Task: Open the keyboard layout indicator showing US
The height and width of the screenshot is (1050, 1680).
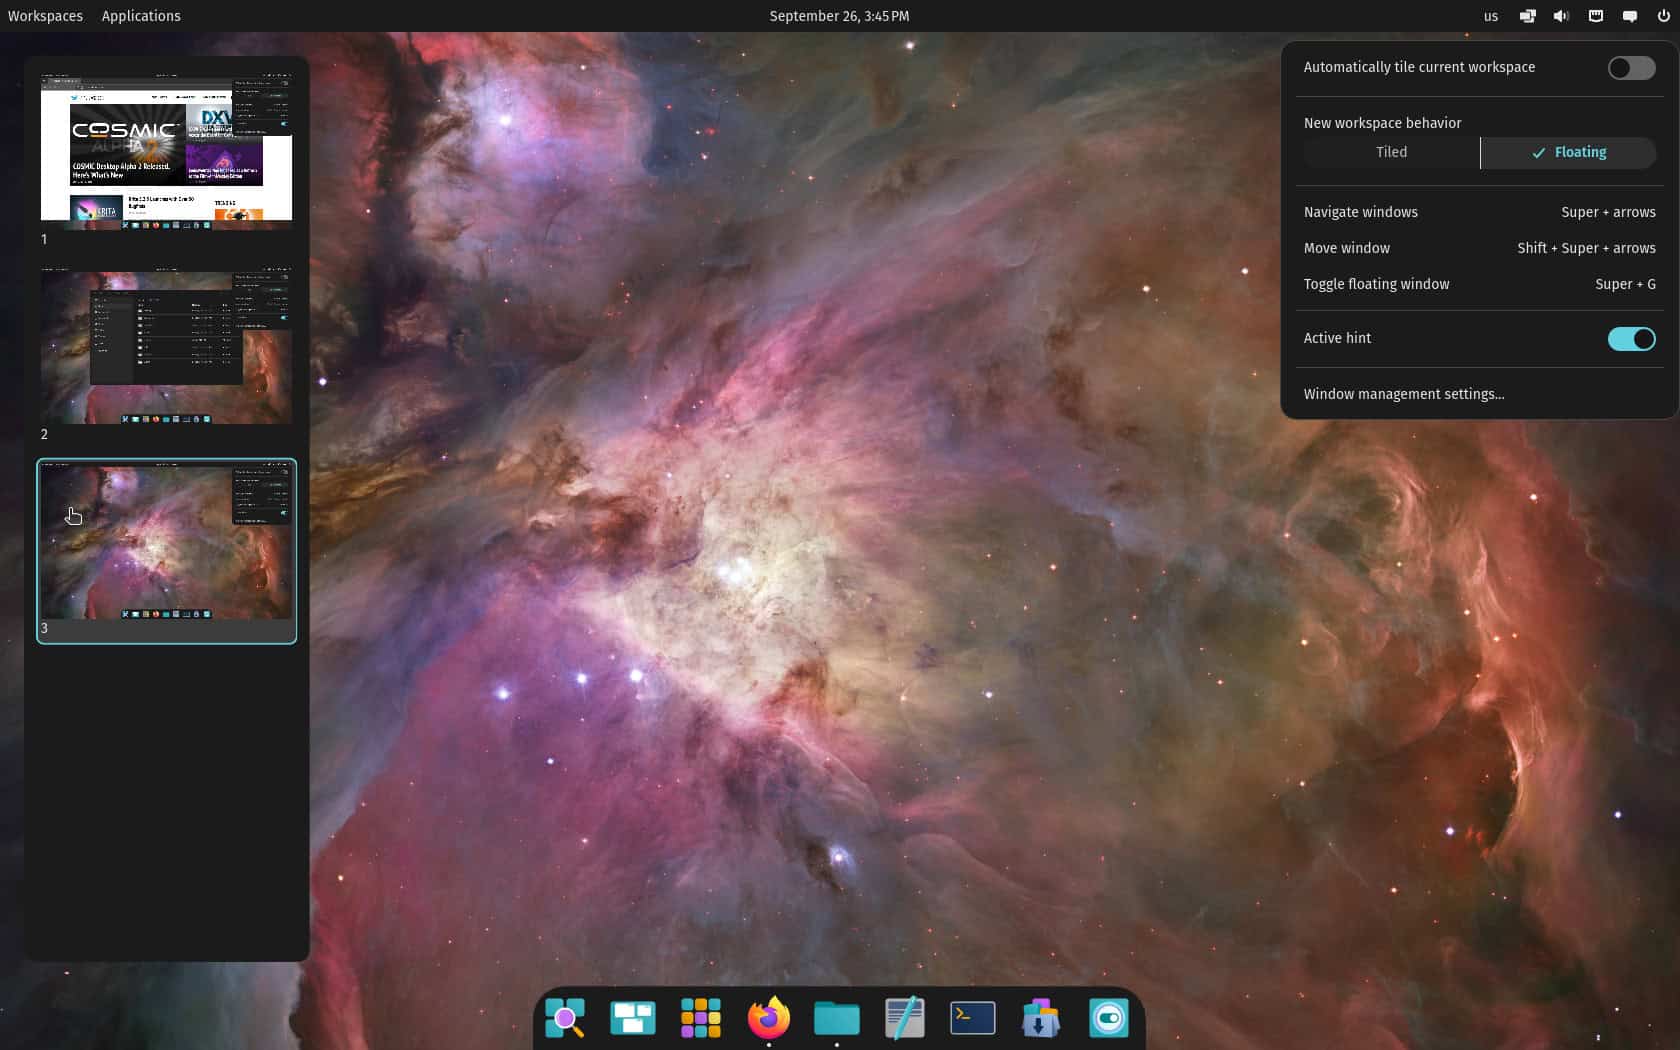Action: tap(1490, 16)
